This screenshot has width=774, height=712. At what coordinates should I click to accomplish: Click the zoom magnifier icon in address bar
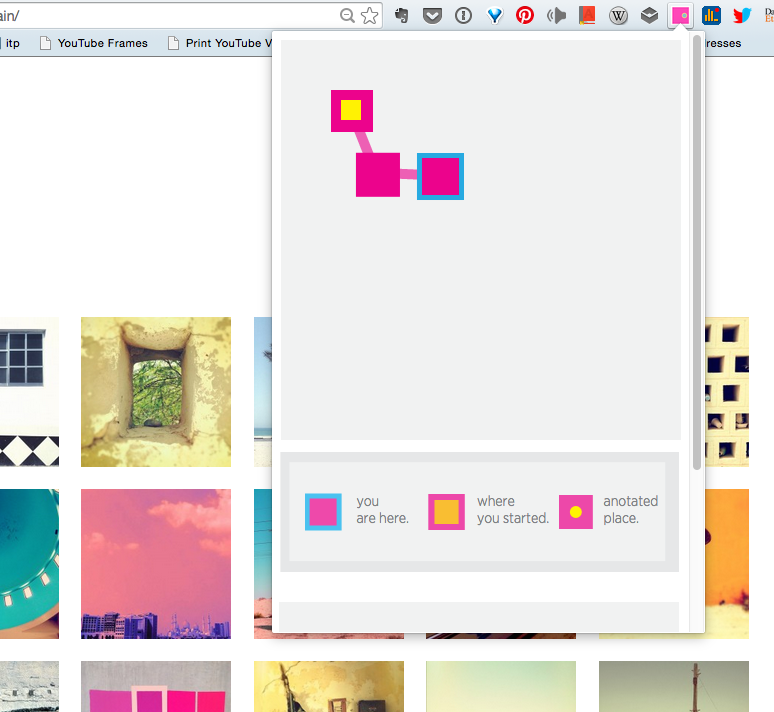coord(348,15)
